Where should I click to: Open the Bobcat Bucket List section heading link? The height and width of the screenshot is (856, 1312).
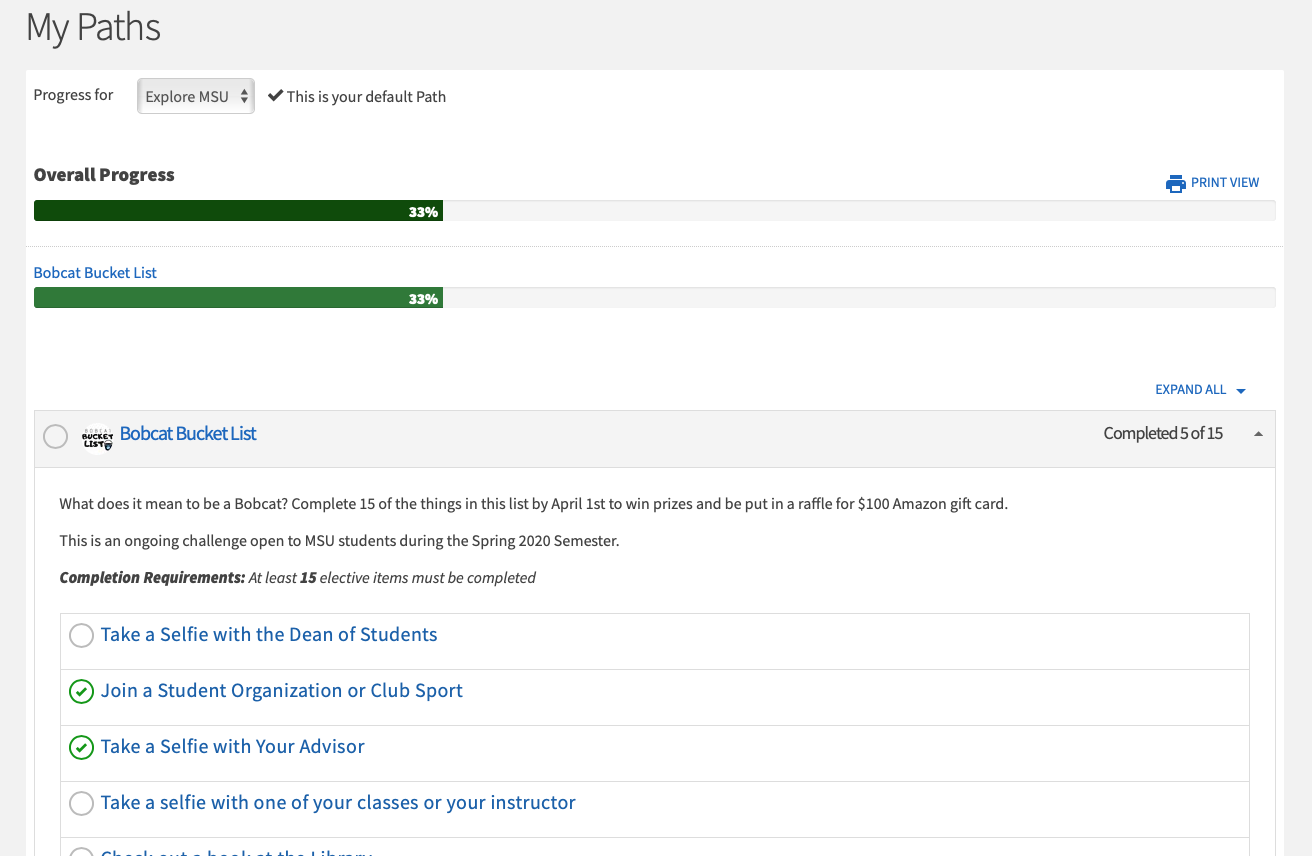188,433
